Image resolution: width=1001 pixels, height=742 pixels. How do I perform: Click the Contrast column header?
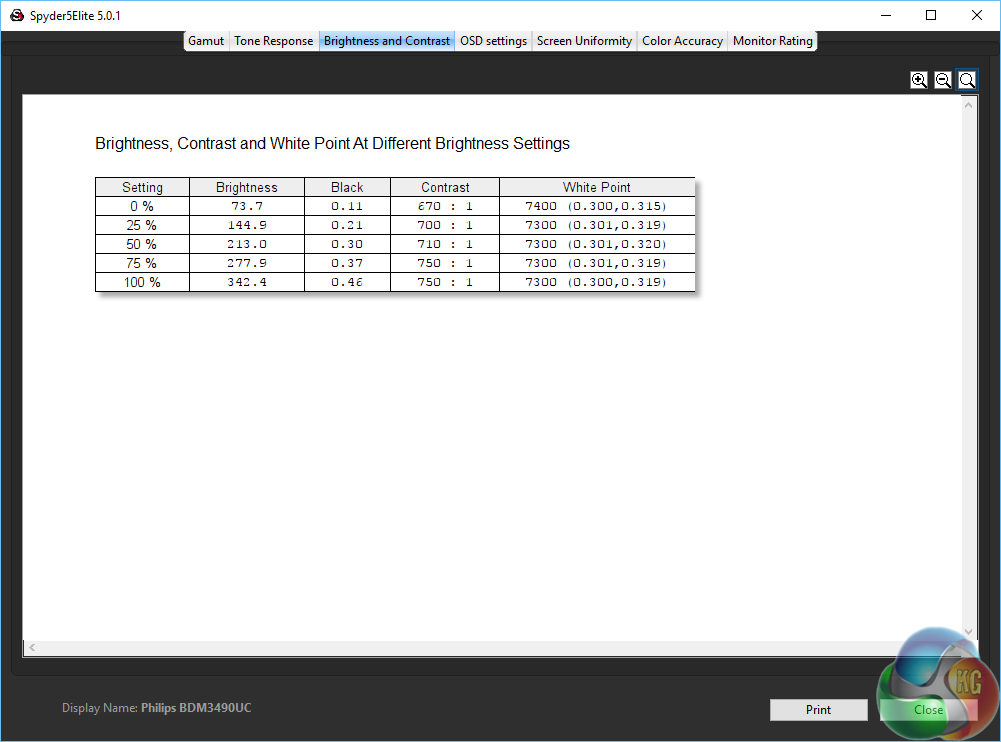445,187
